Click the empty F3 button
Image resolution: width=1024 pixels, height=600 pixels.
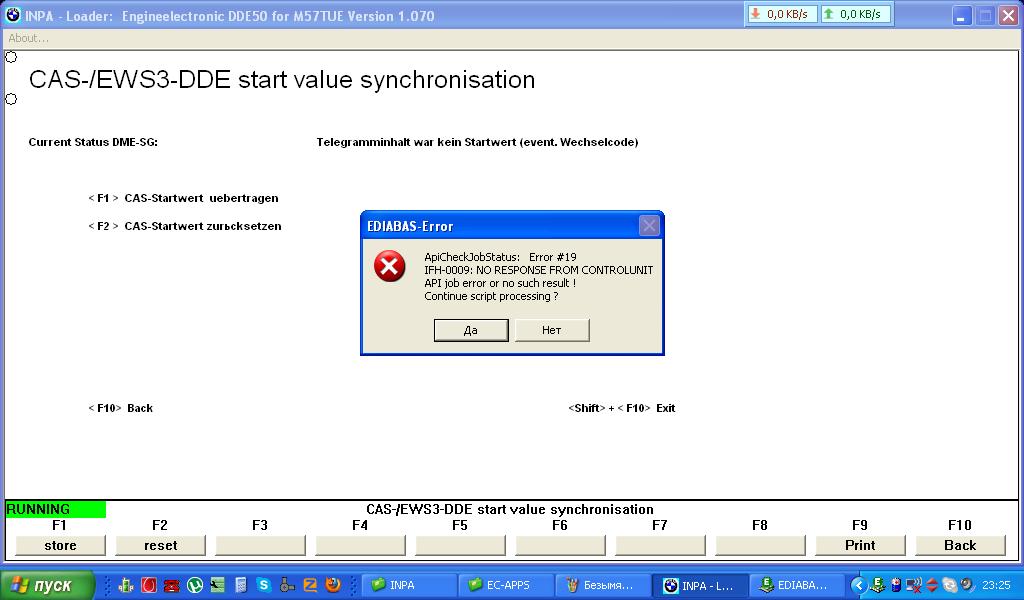pyautogui.click(x=260, y=545)
